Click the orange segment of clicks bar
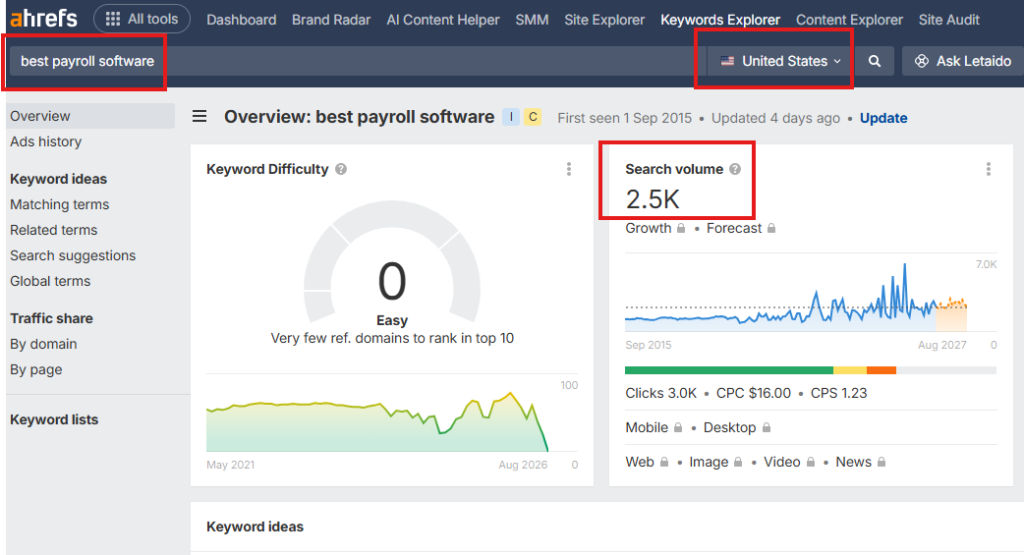This screenshot has width=1024, height=555. [x=881, y=370]
